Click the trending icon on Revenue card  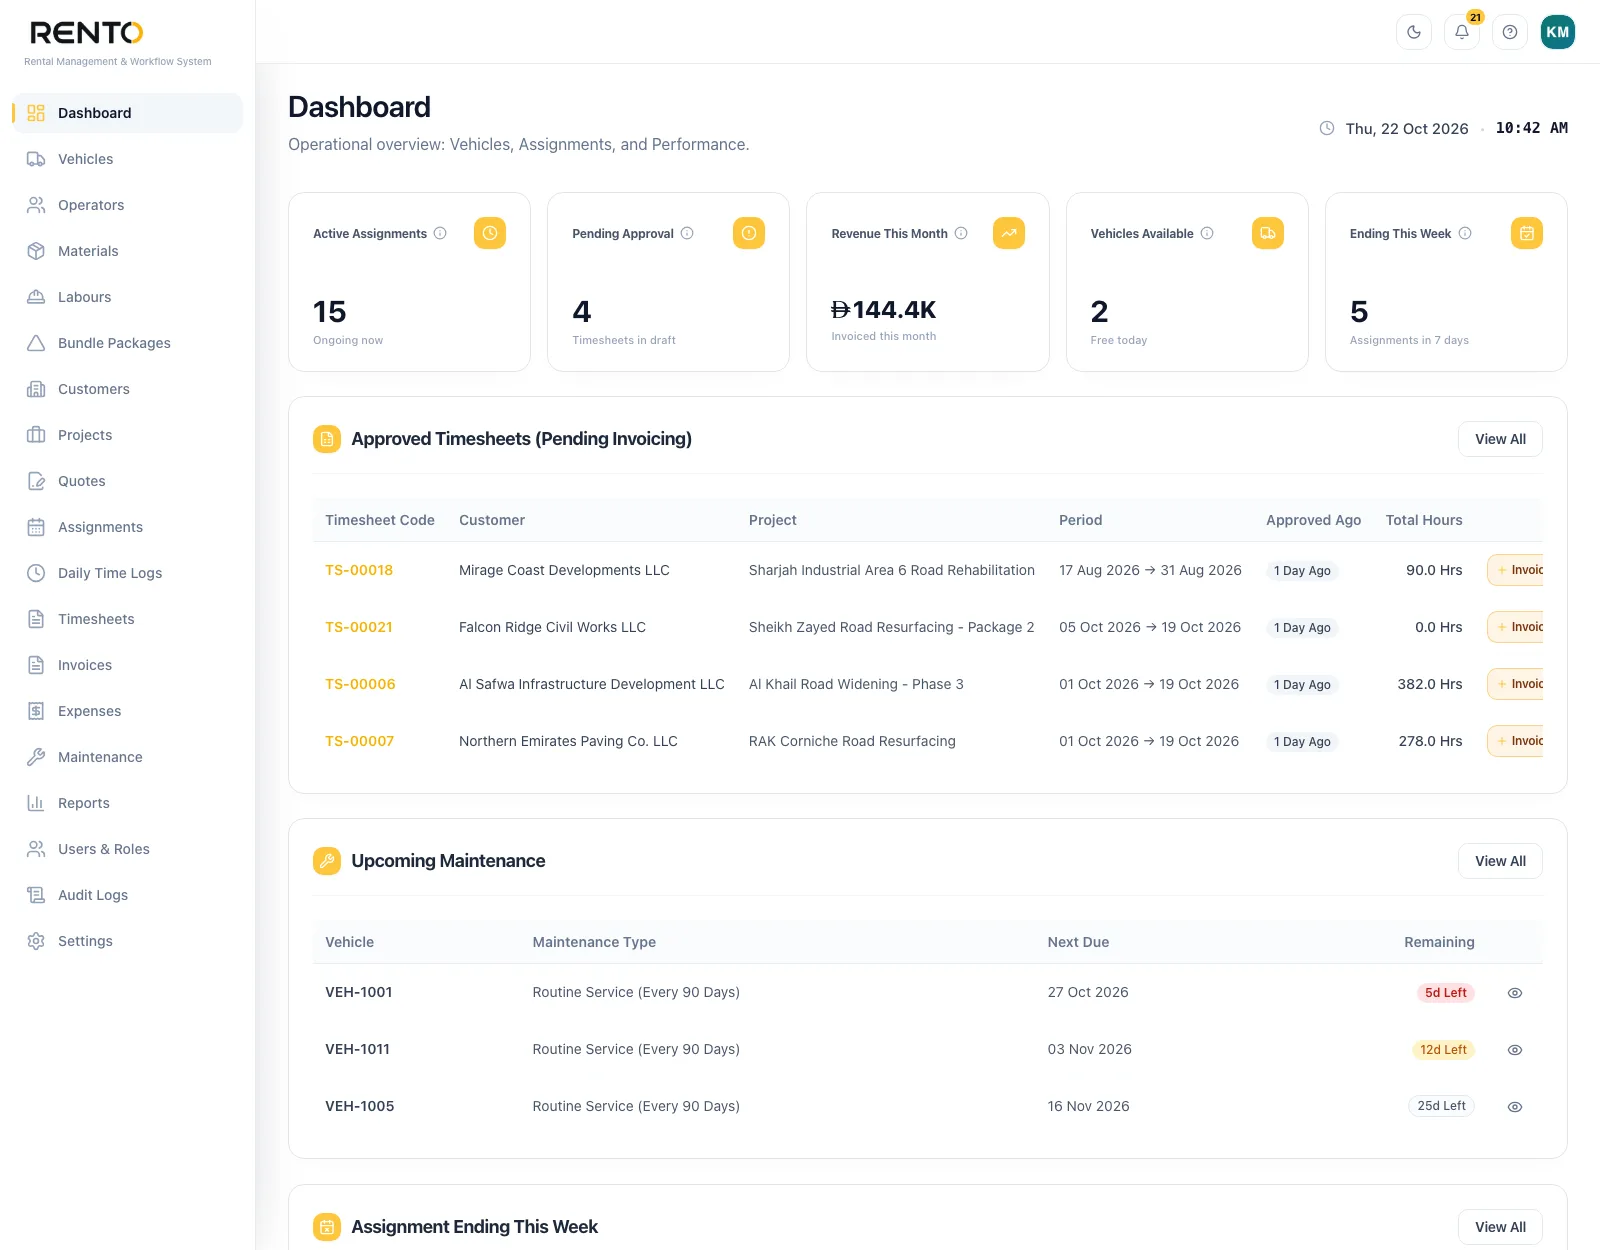click(1009, 233)
